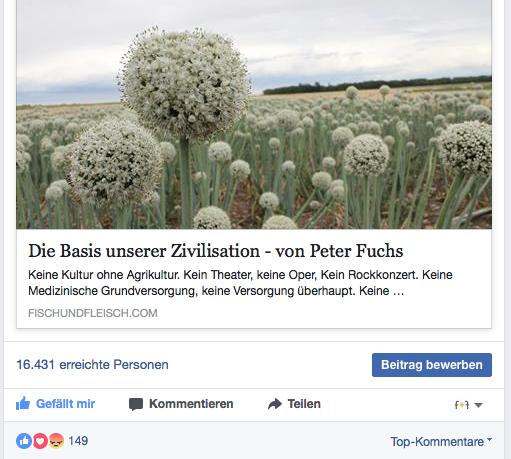
Task: Click the Kommentieren label
Action: click(191, 404)
